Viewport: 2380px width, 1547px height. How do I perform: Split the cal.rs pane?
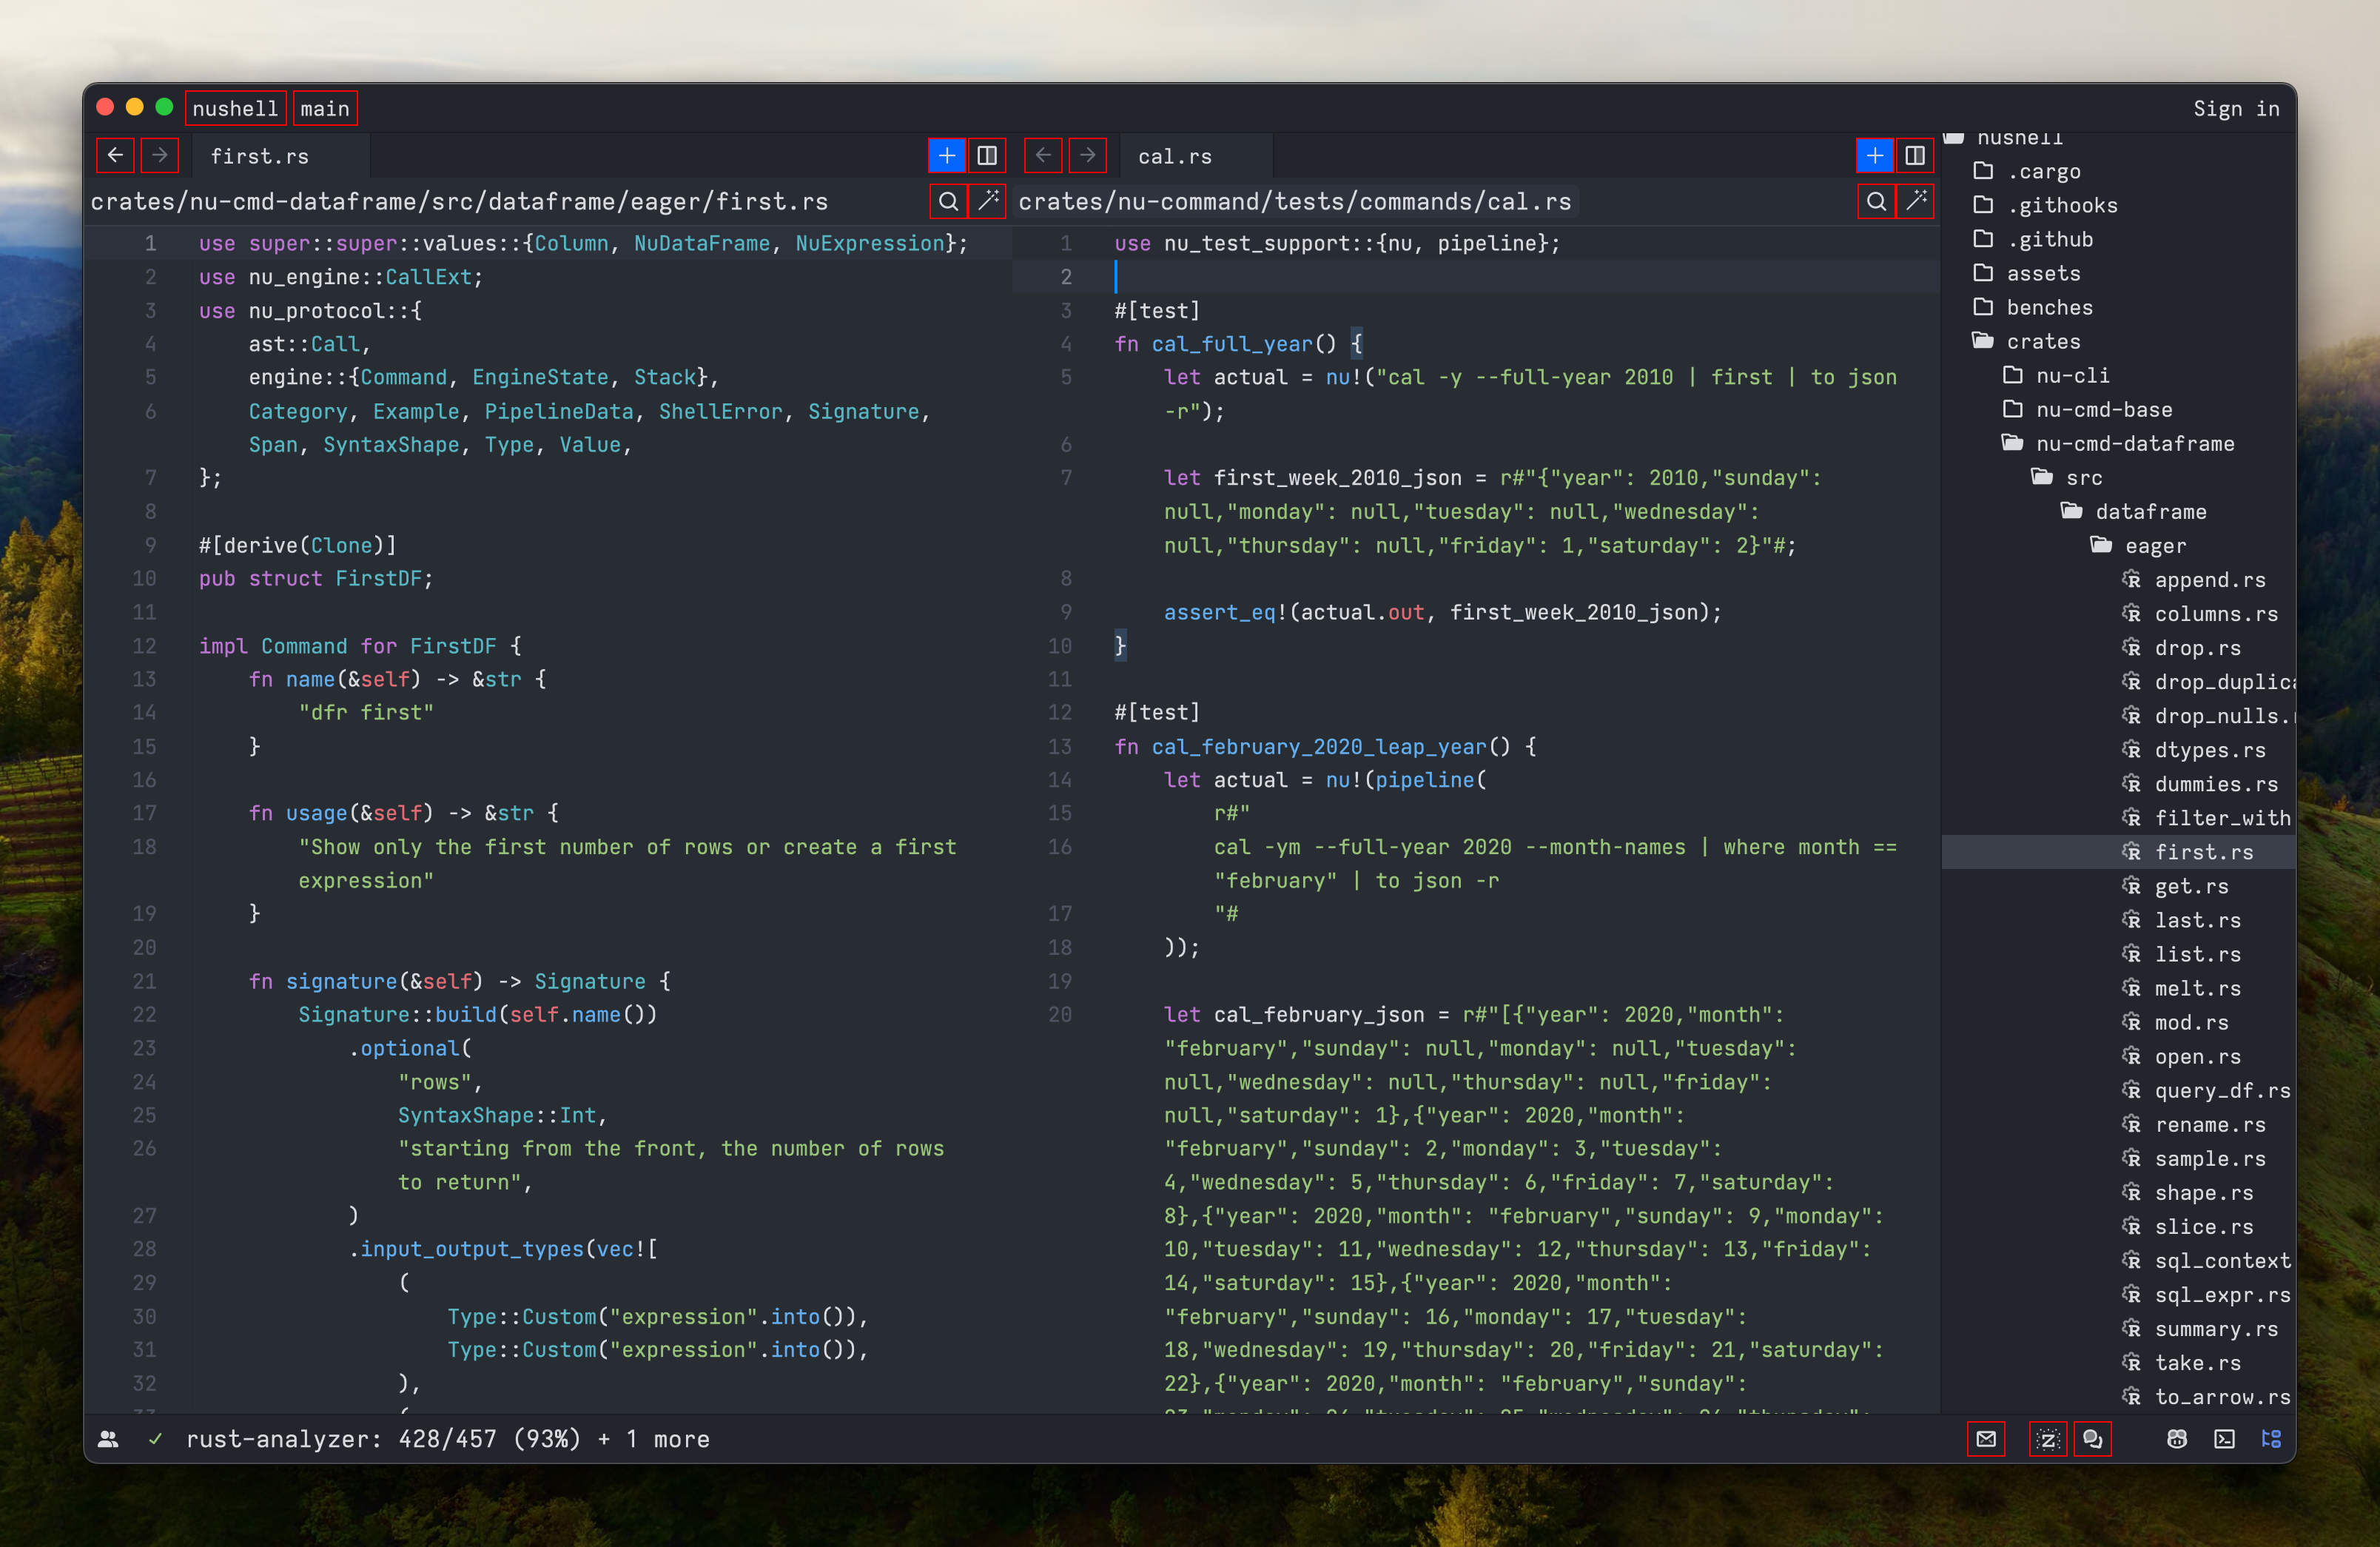click(1914, 156)
